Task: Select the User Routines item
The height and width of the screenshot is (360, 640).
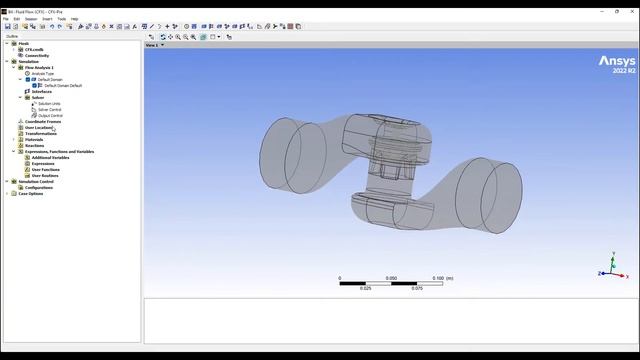Action: tap(45, 176)
